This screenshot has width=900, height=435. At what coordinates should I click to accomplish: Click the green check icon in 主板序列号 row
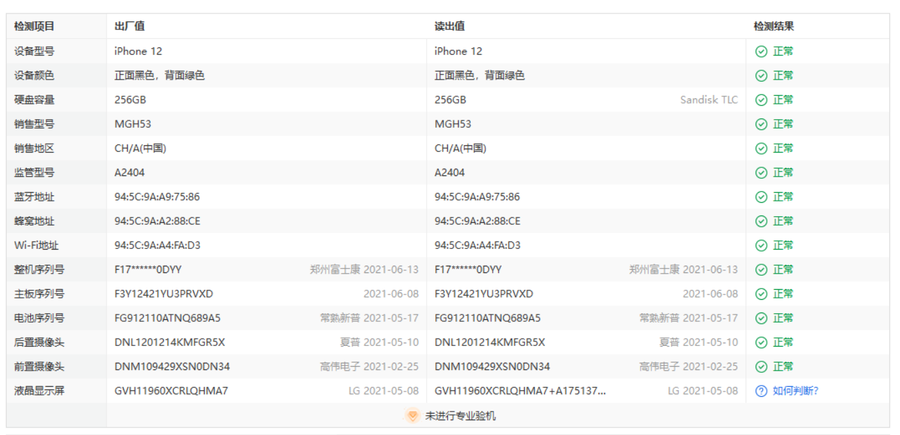coord(761,294)
